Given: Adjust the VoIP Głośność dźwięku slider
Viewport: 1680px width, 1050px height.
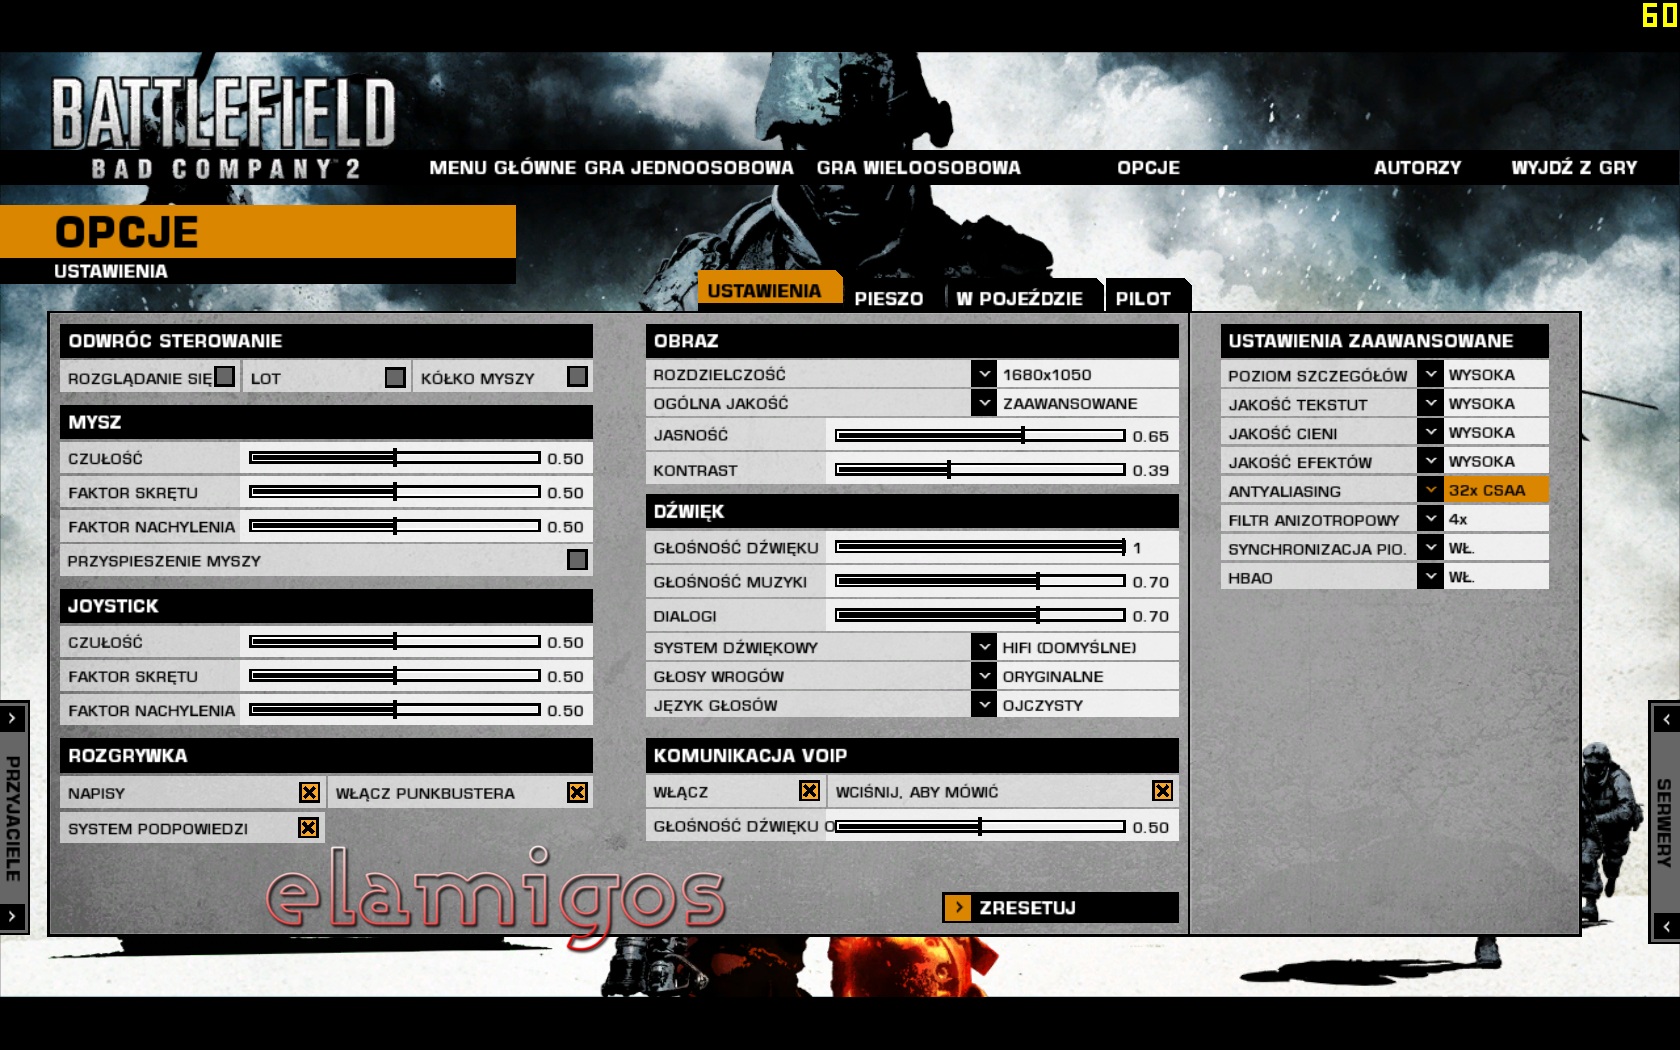Looking at the screenshot, I should tap(980, 826).
